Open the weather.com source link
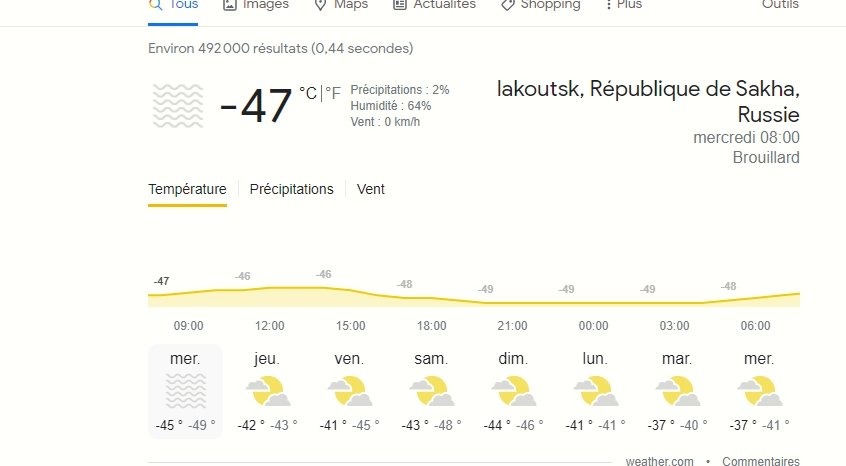Viewport: 846px width, 466px height. click(659, 461)
